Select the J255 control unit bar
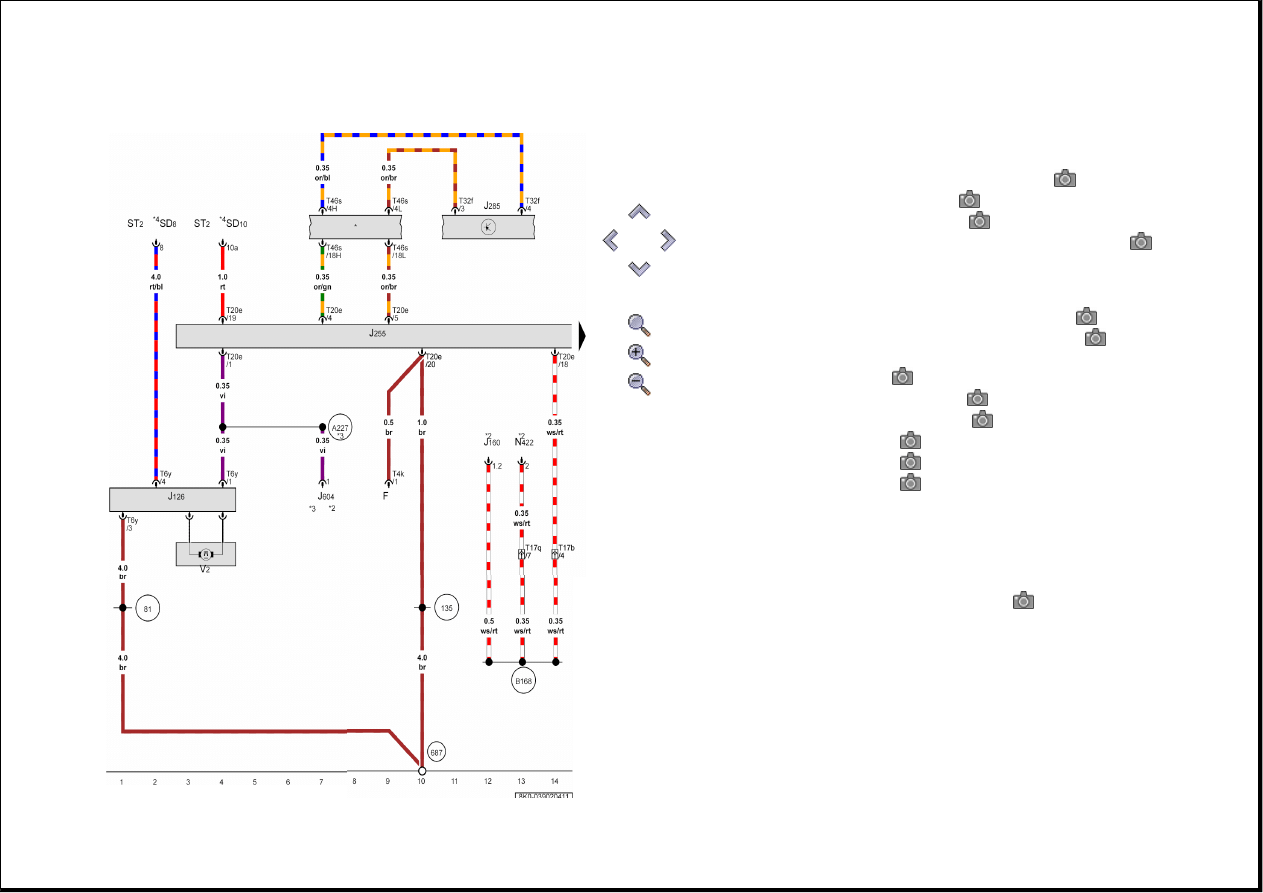This screenshot has height=893, width=1263. tap(373, 336)
